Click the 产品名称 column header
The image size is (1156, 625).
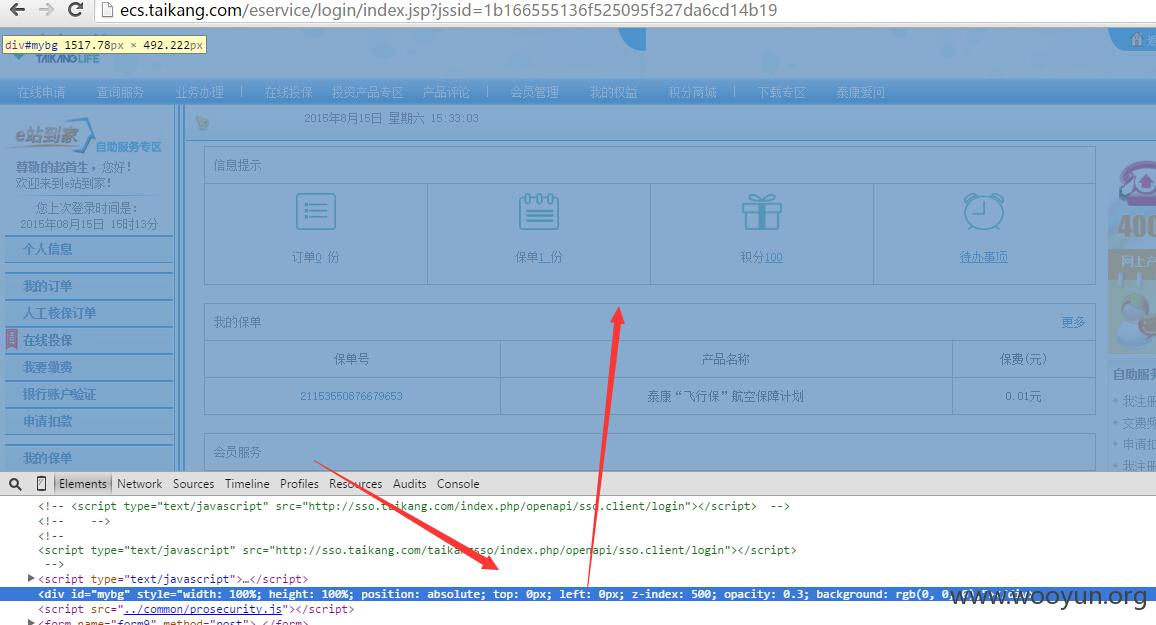725,359
